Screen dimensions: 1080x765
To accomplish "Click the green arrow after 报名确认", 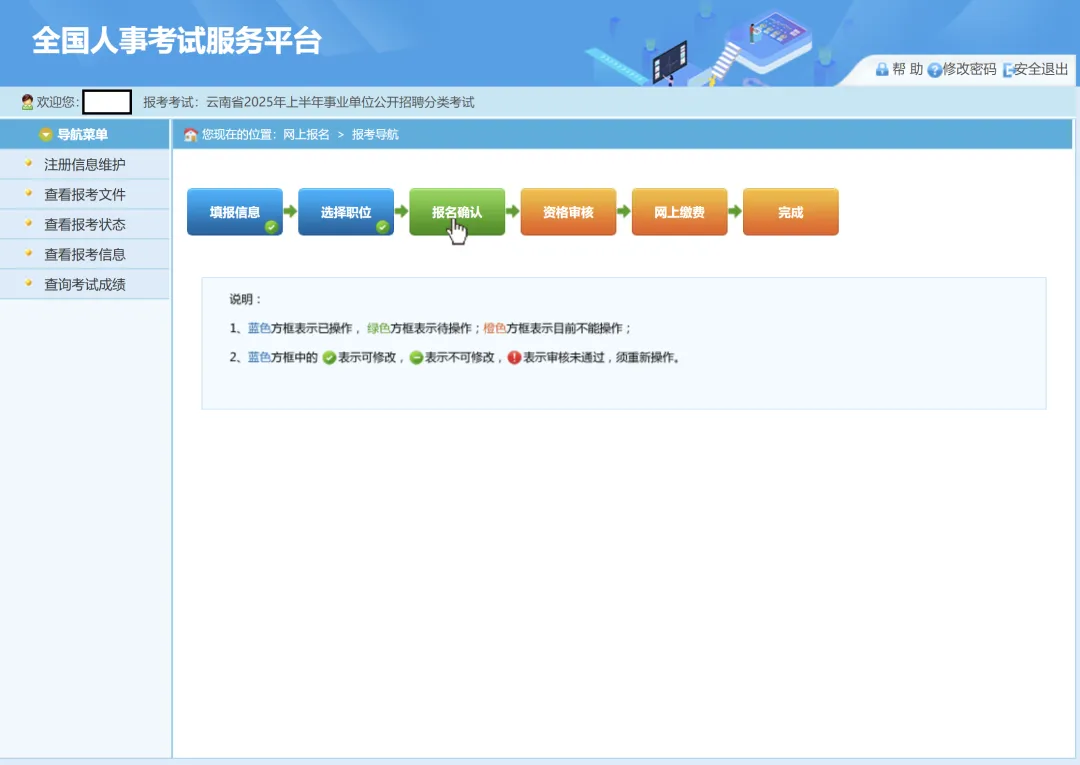I will click(x=514, y=211).
